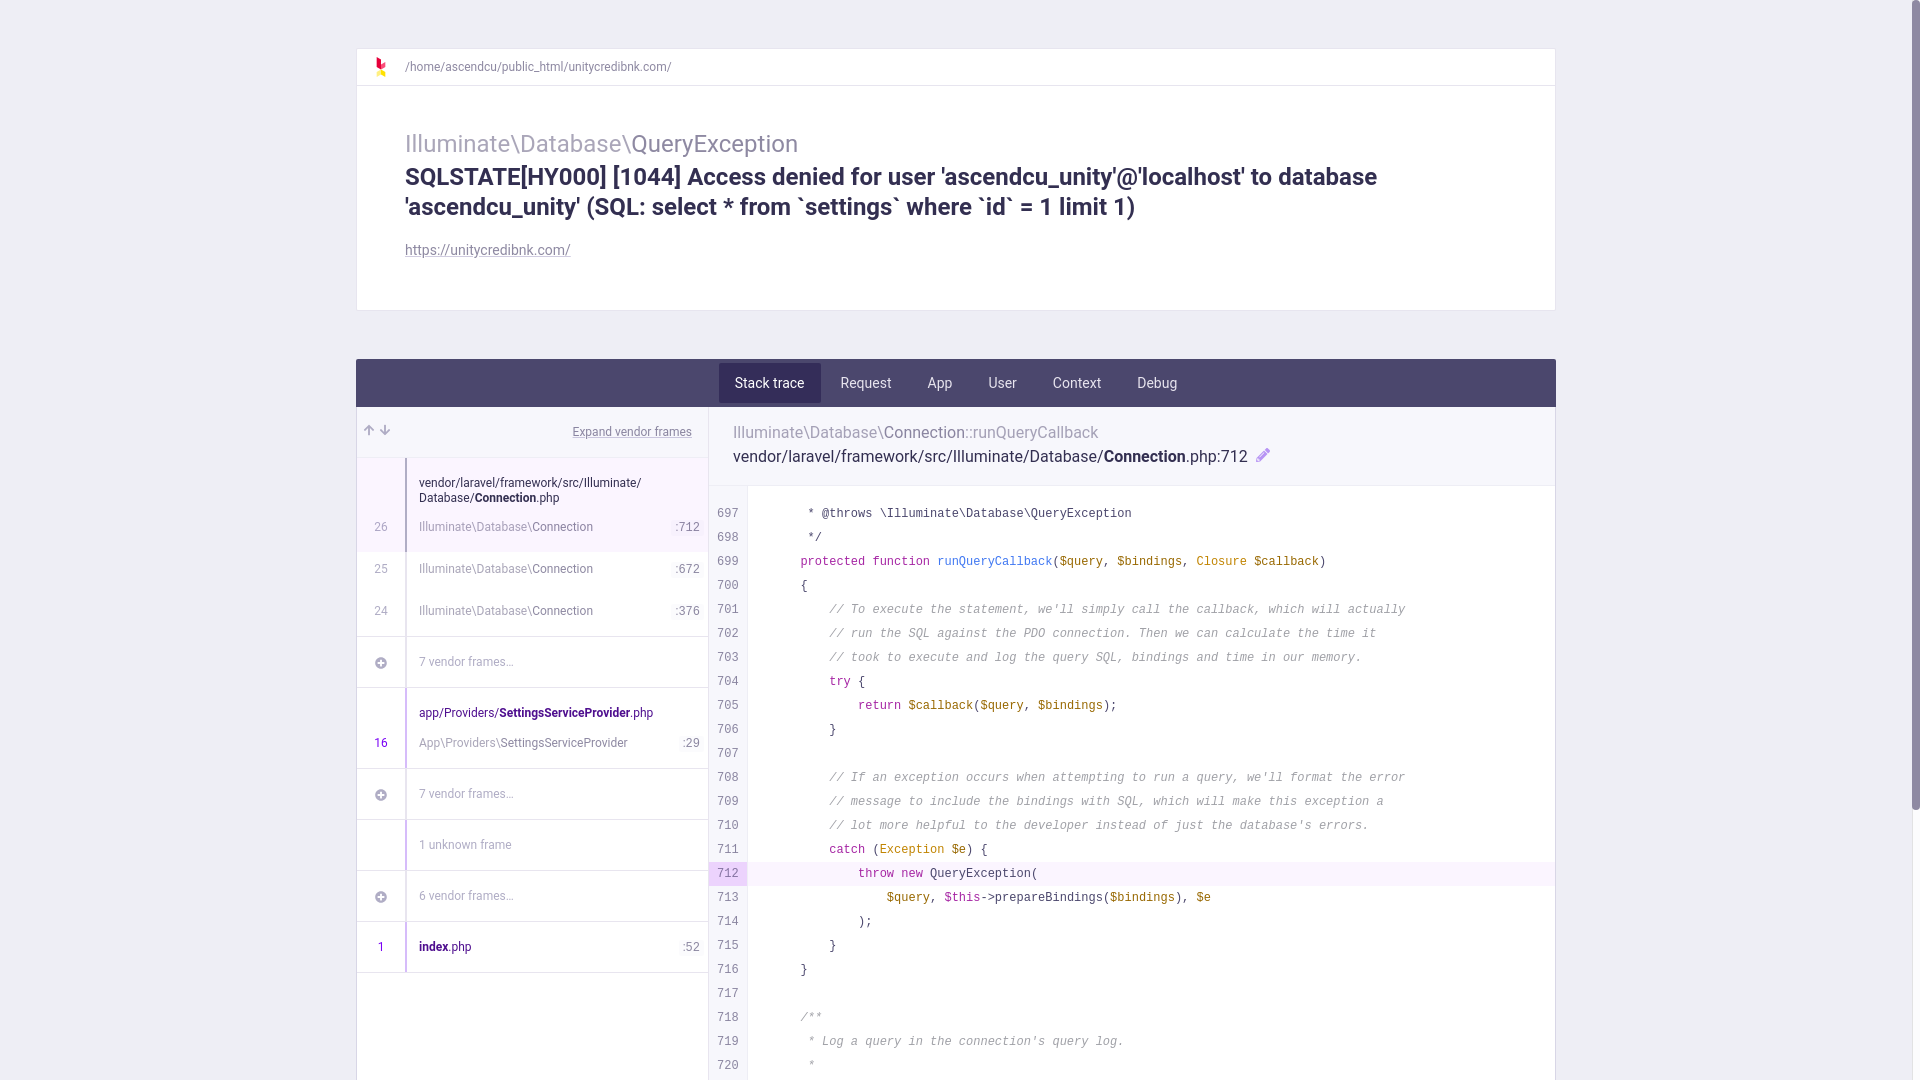This screenshot has width=1920, height=1080.
Task: Click highlighted line number 712
Action: [728, 874]
